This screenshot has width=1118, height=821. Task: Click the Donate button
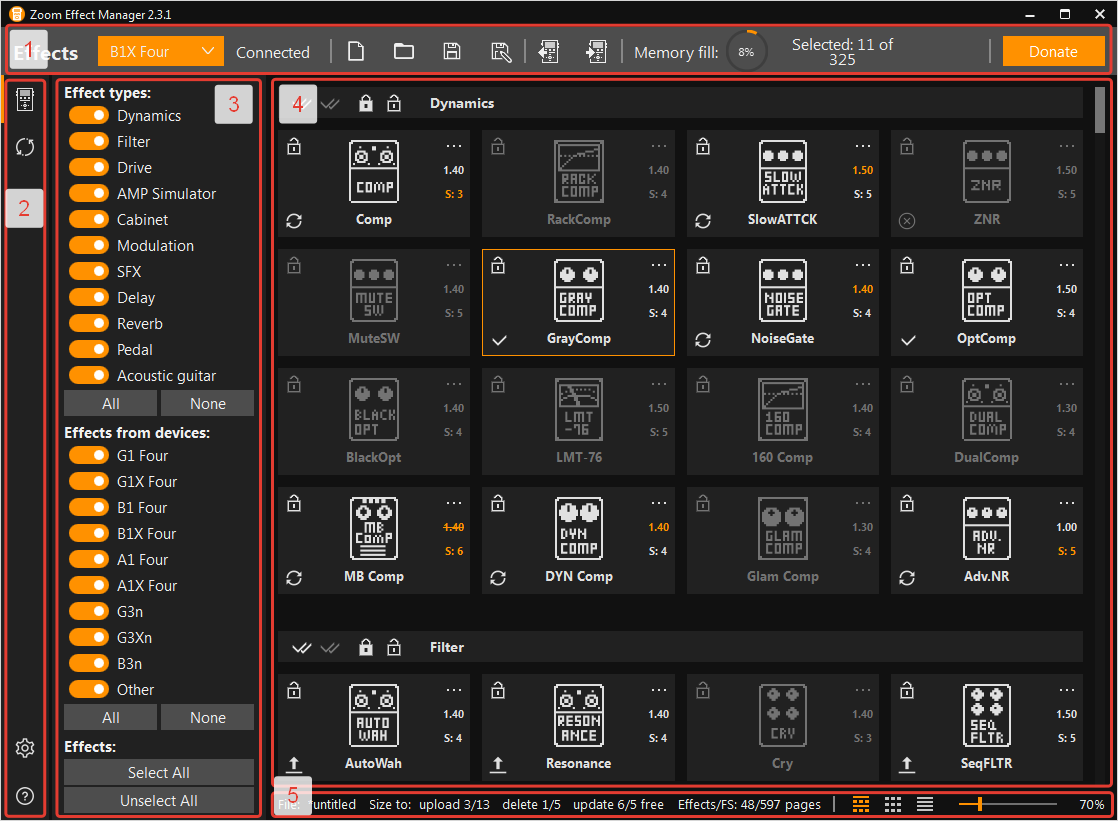[x=1053, y=52]
